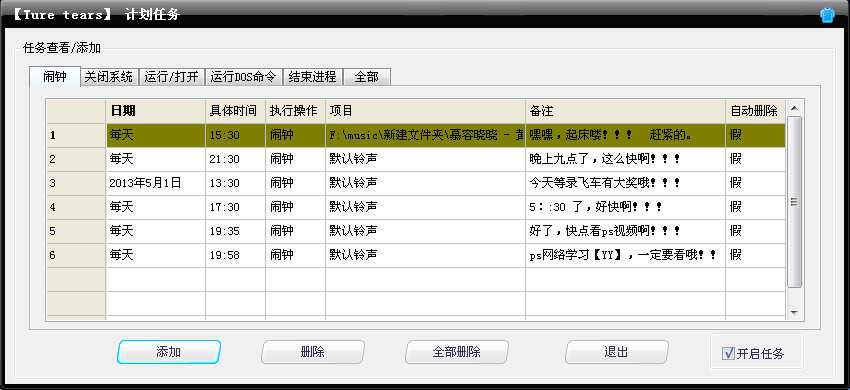
Task: Select row header number 1
Action: (76, 136)
